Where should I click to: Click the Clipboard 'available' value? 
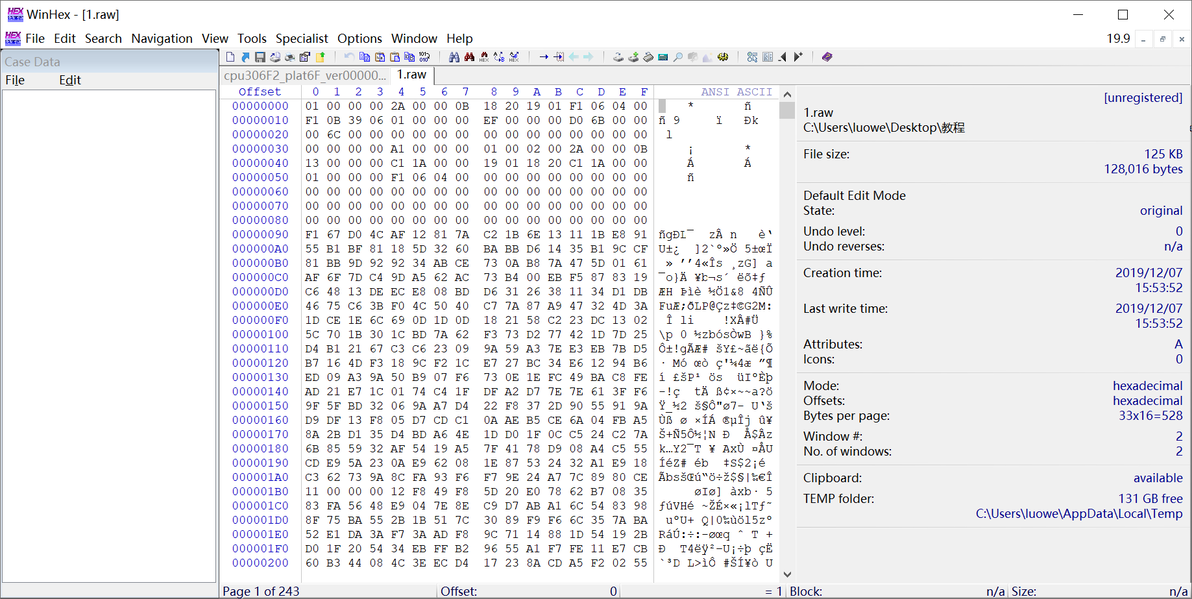tap(1158, 478)
